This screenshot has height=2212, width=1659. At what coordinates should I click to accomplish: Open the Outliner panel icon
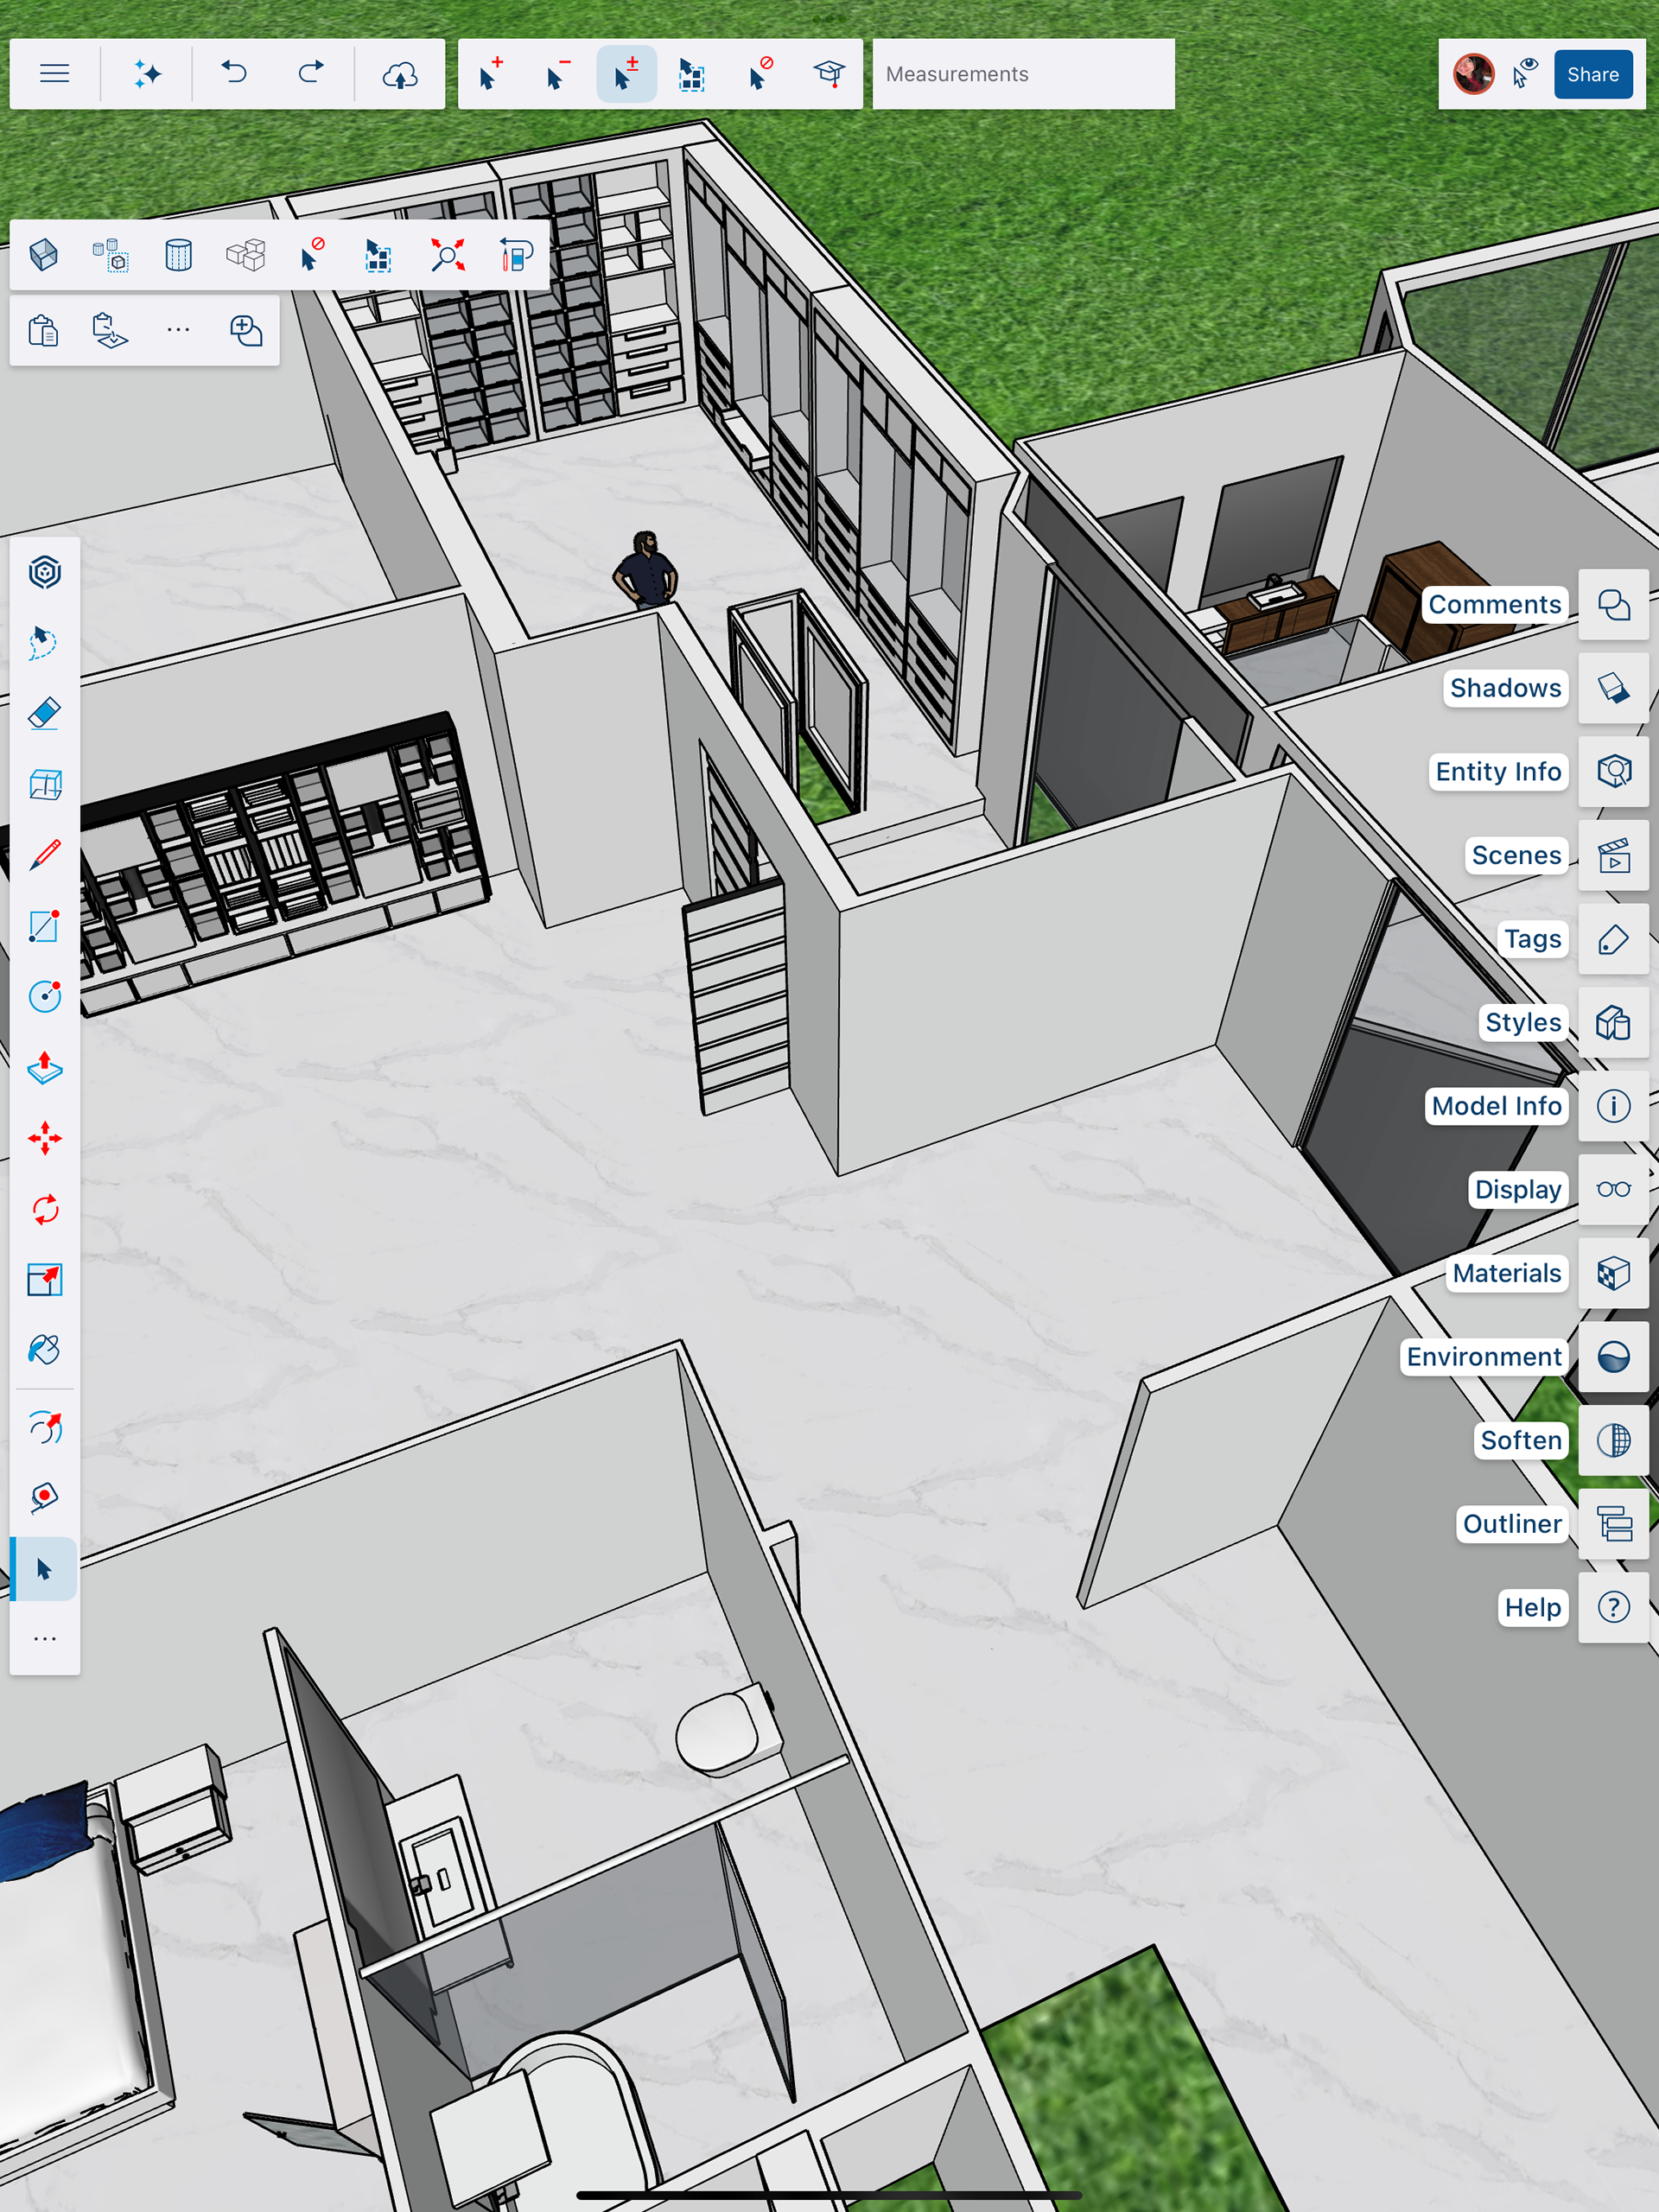click(1612, 1524)
